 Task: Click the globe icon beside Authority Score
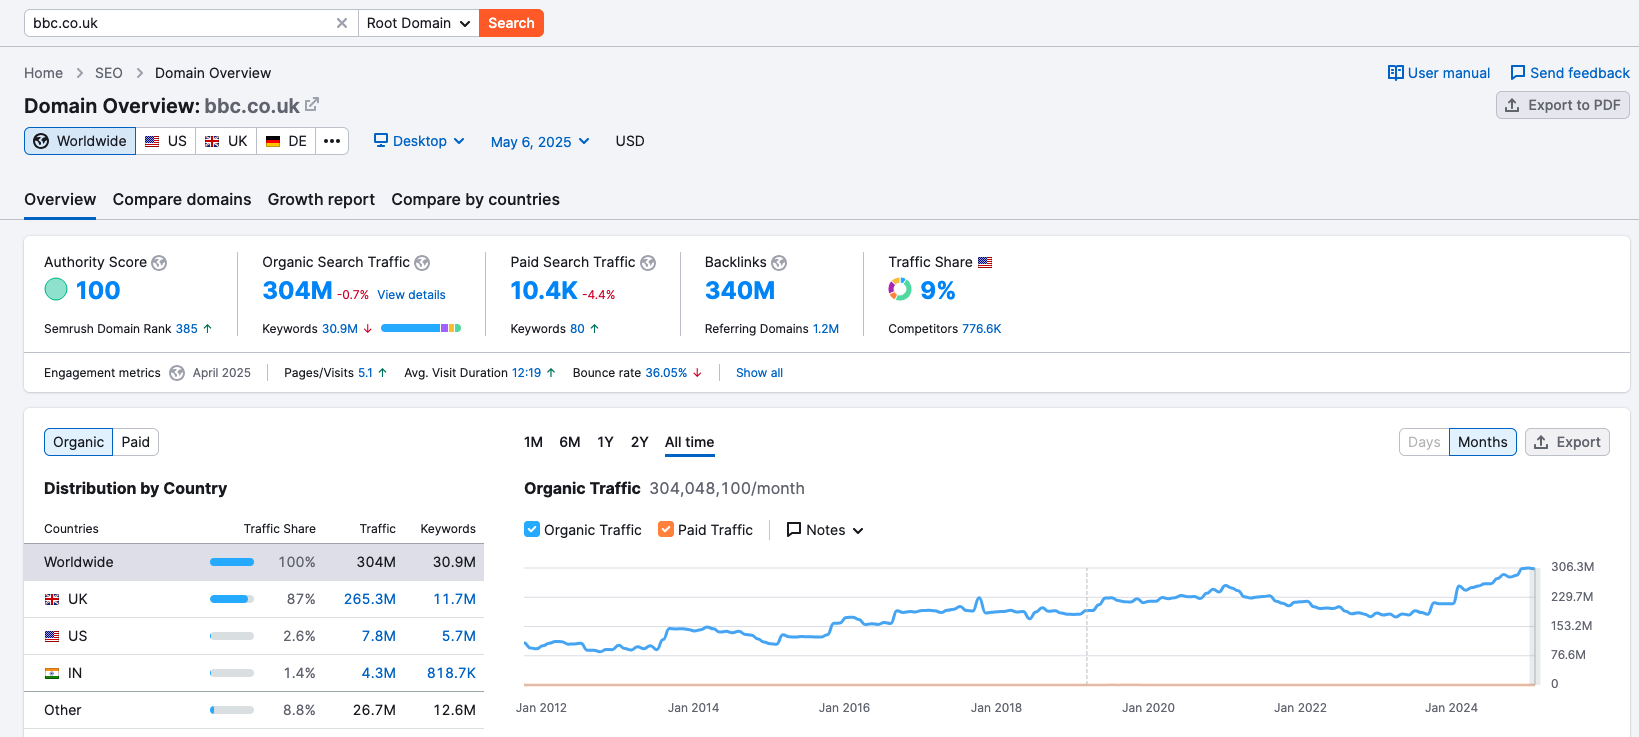tap(159, 263)
